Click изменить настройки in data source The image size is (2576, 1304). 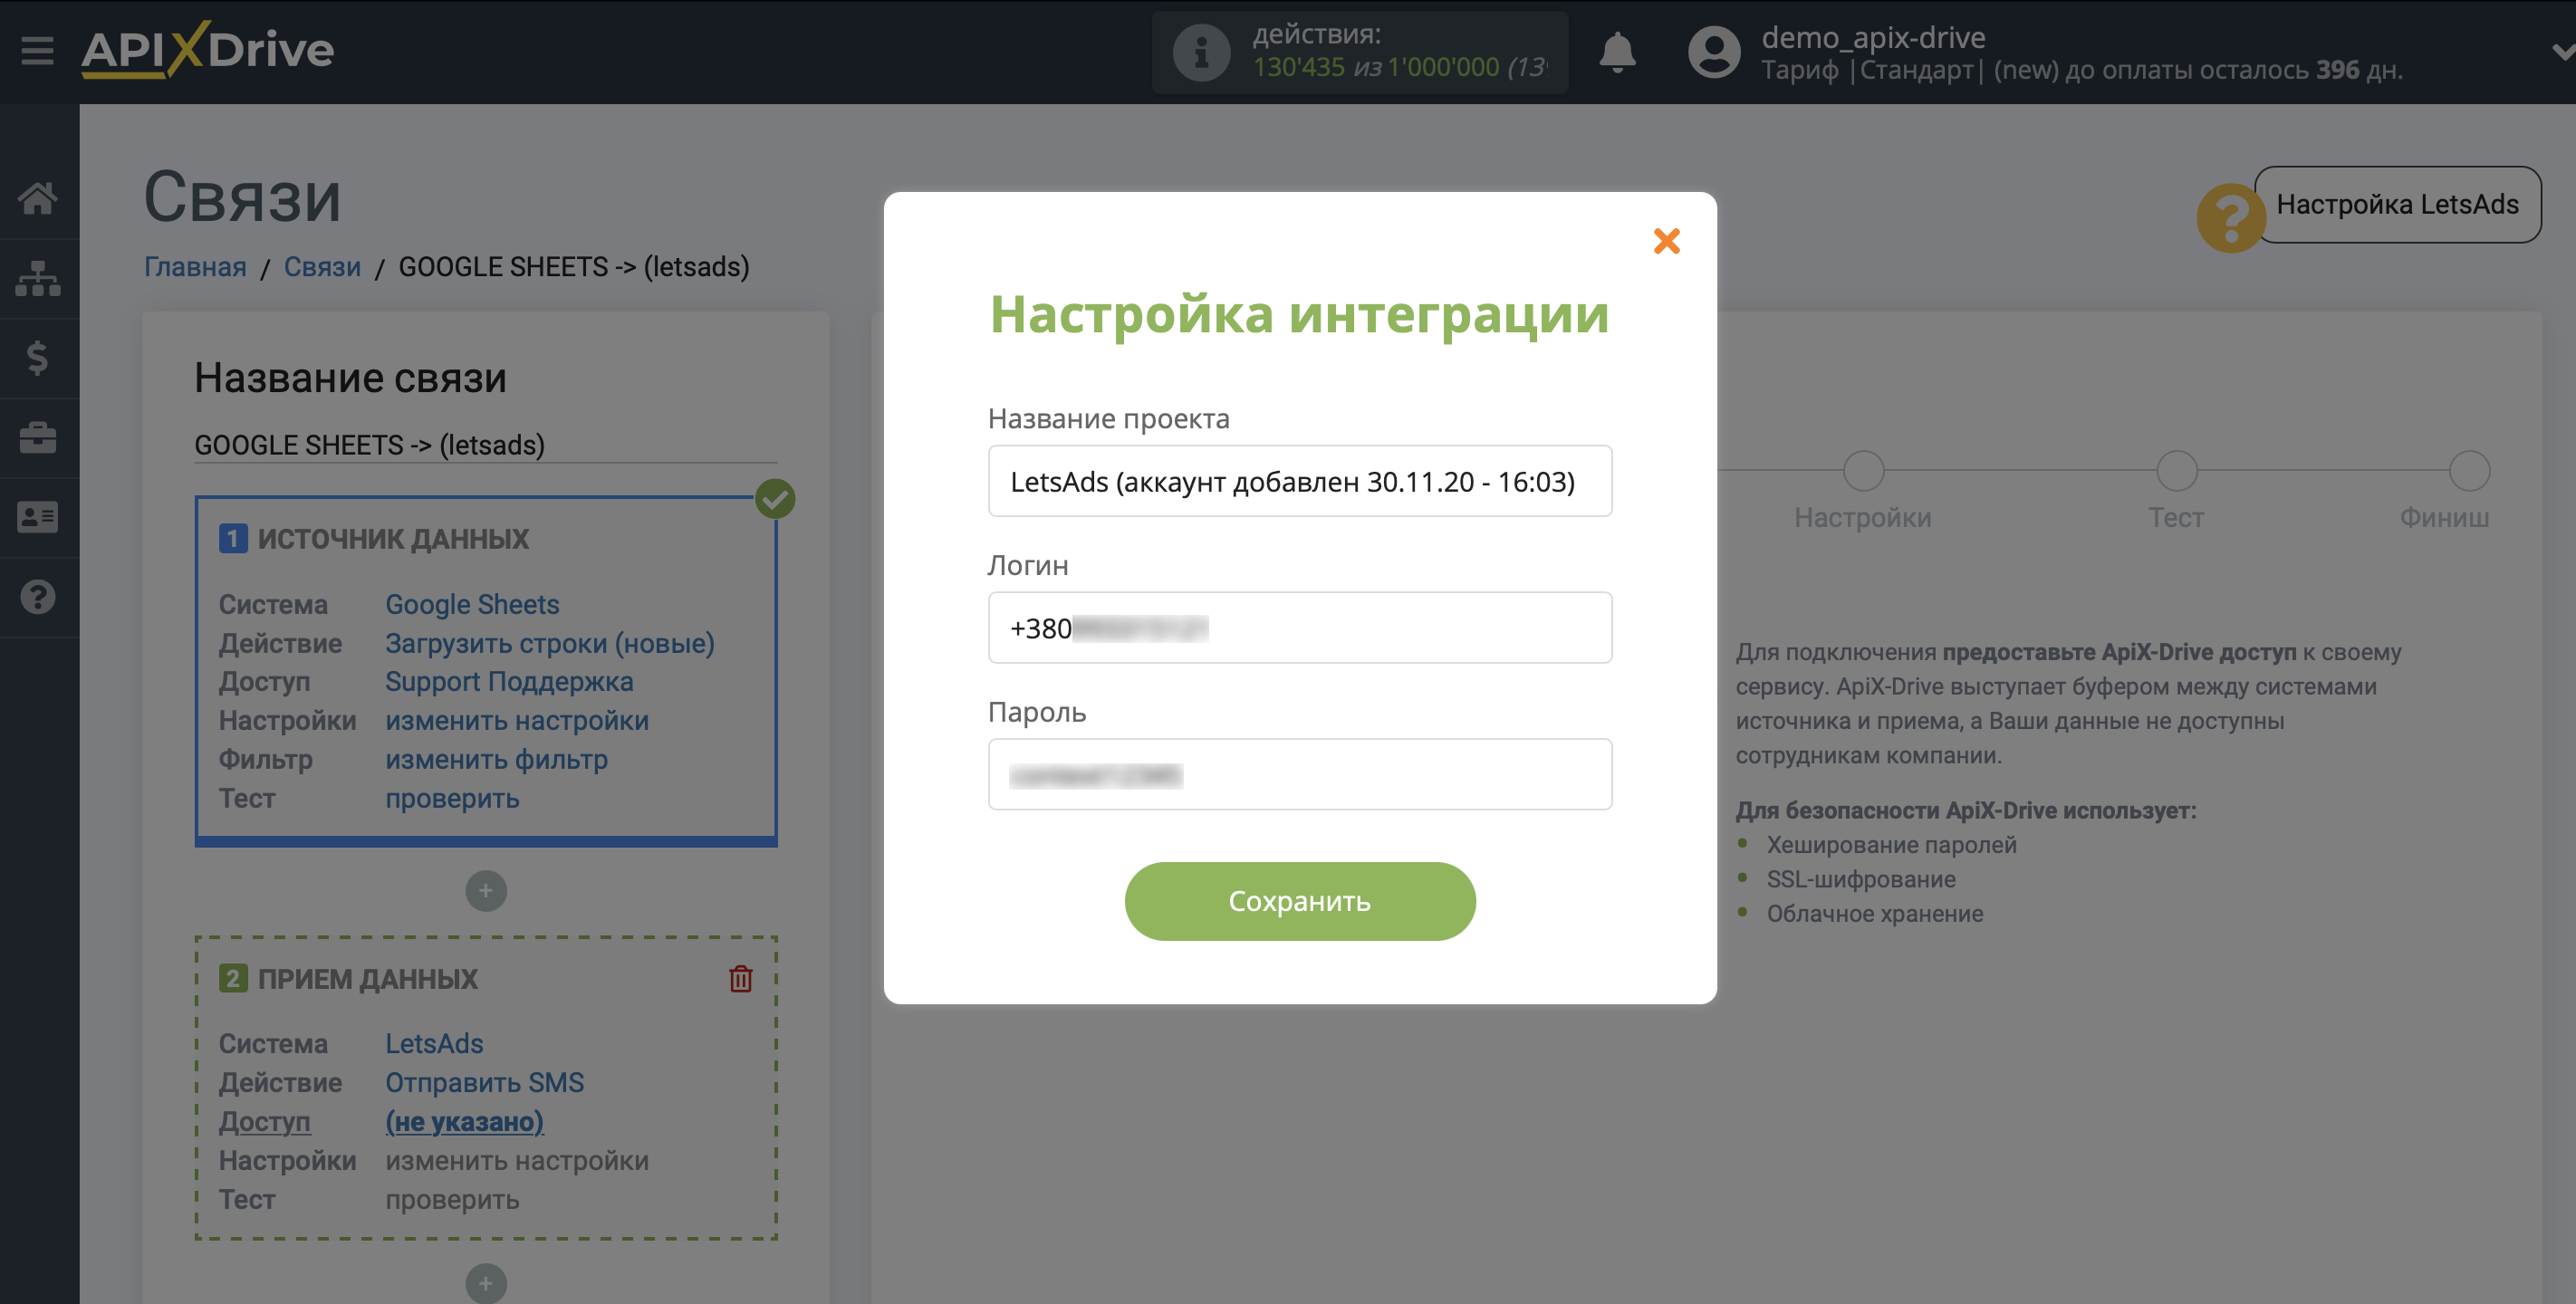517,720
